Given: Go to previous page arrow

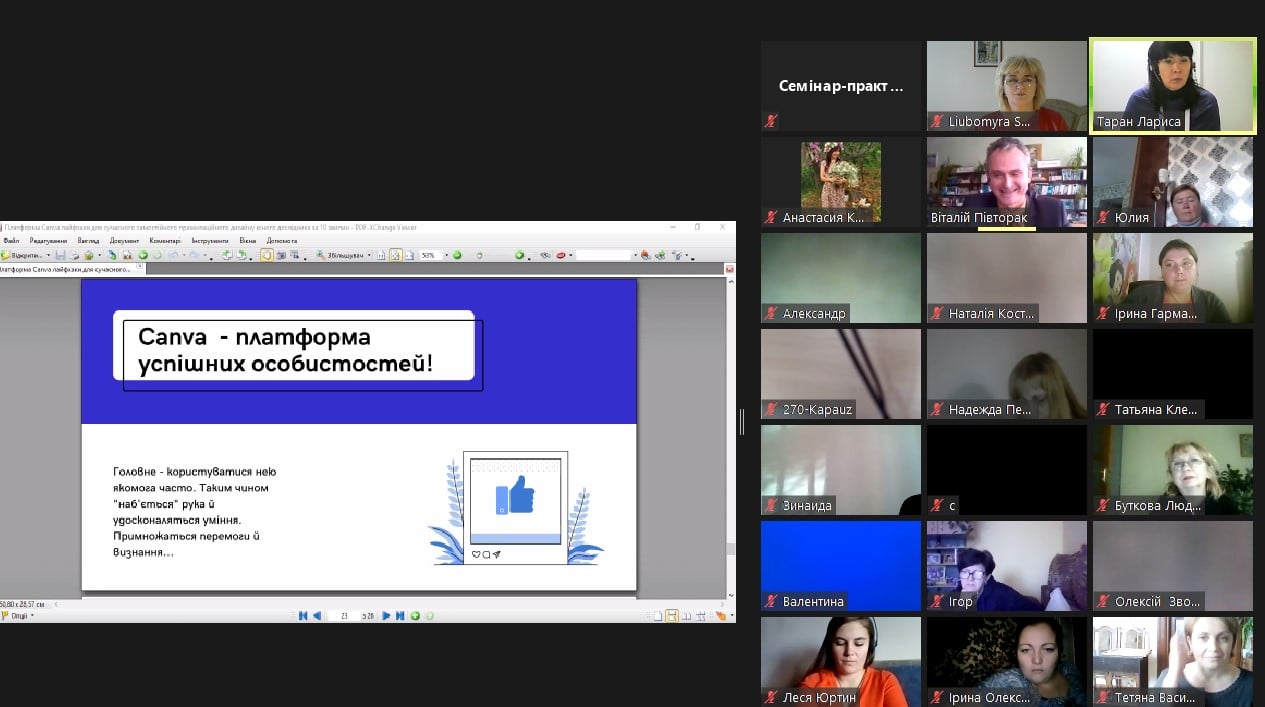Looking at the screenshot, I should click(x=317, y=616).
